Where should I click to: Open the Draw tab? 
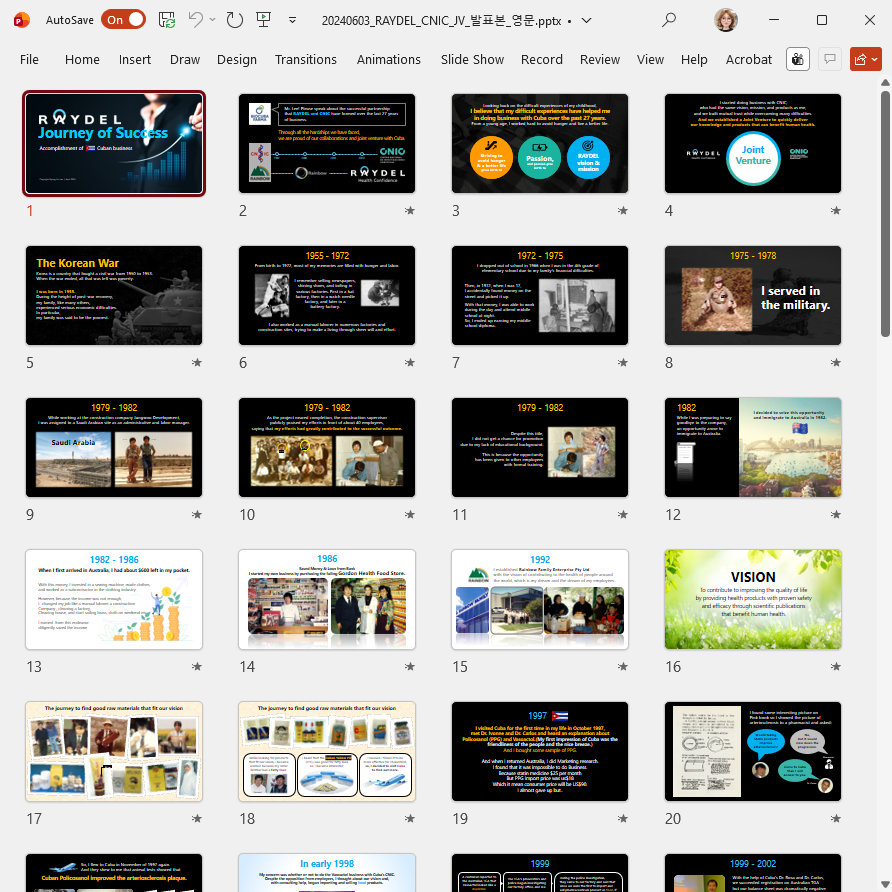click(x=185, y=59)
